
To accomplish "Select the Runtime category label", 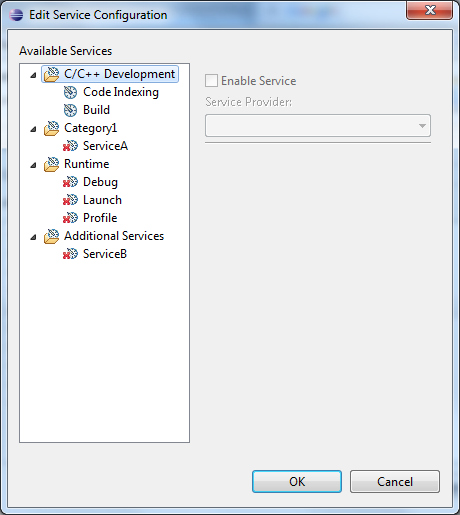I will 87,164.
